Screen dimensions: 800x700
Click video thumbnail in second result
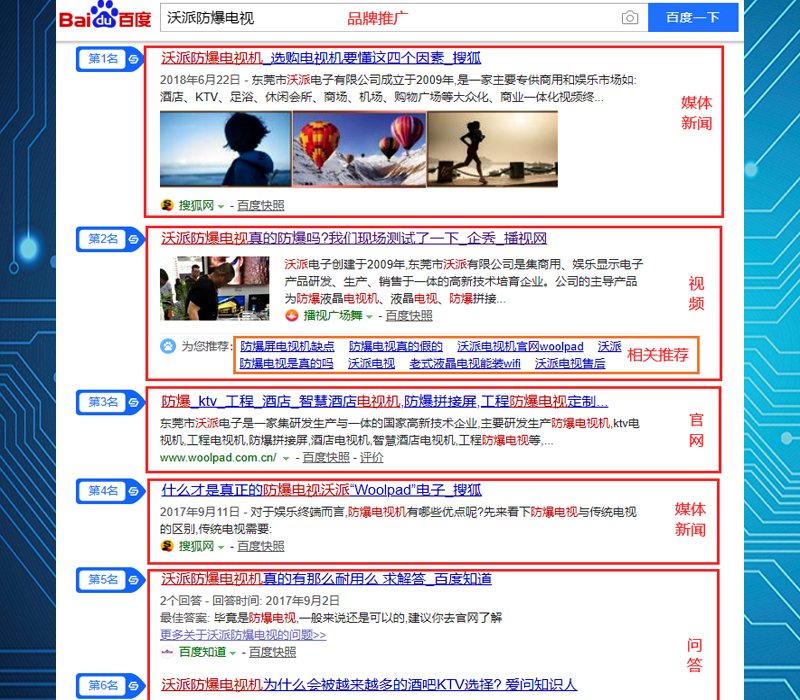click(x=215, y=288)
